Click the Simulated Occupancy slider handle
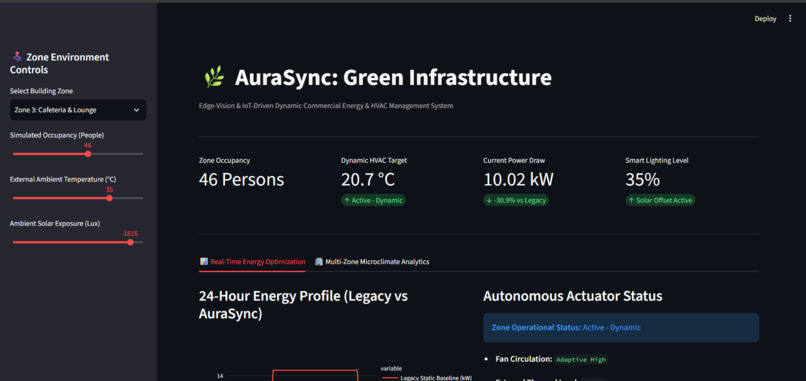This screenshot has width=806, height=381. click(88, 154)
